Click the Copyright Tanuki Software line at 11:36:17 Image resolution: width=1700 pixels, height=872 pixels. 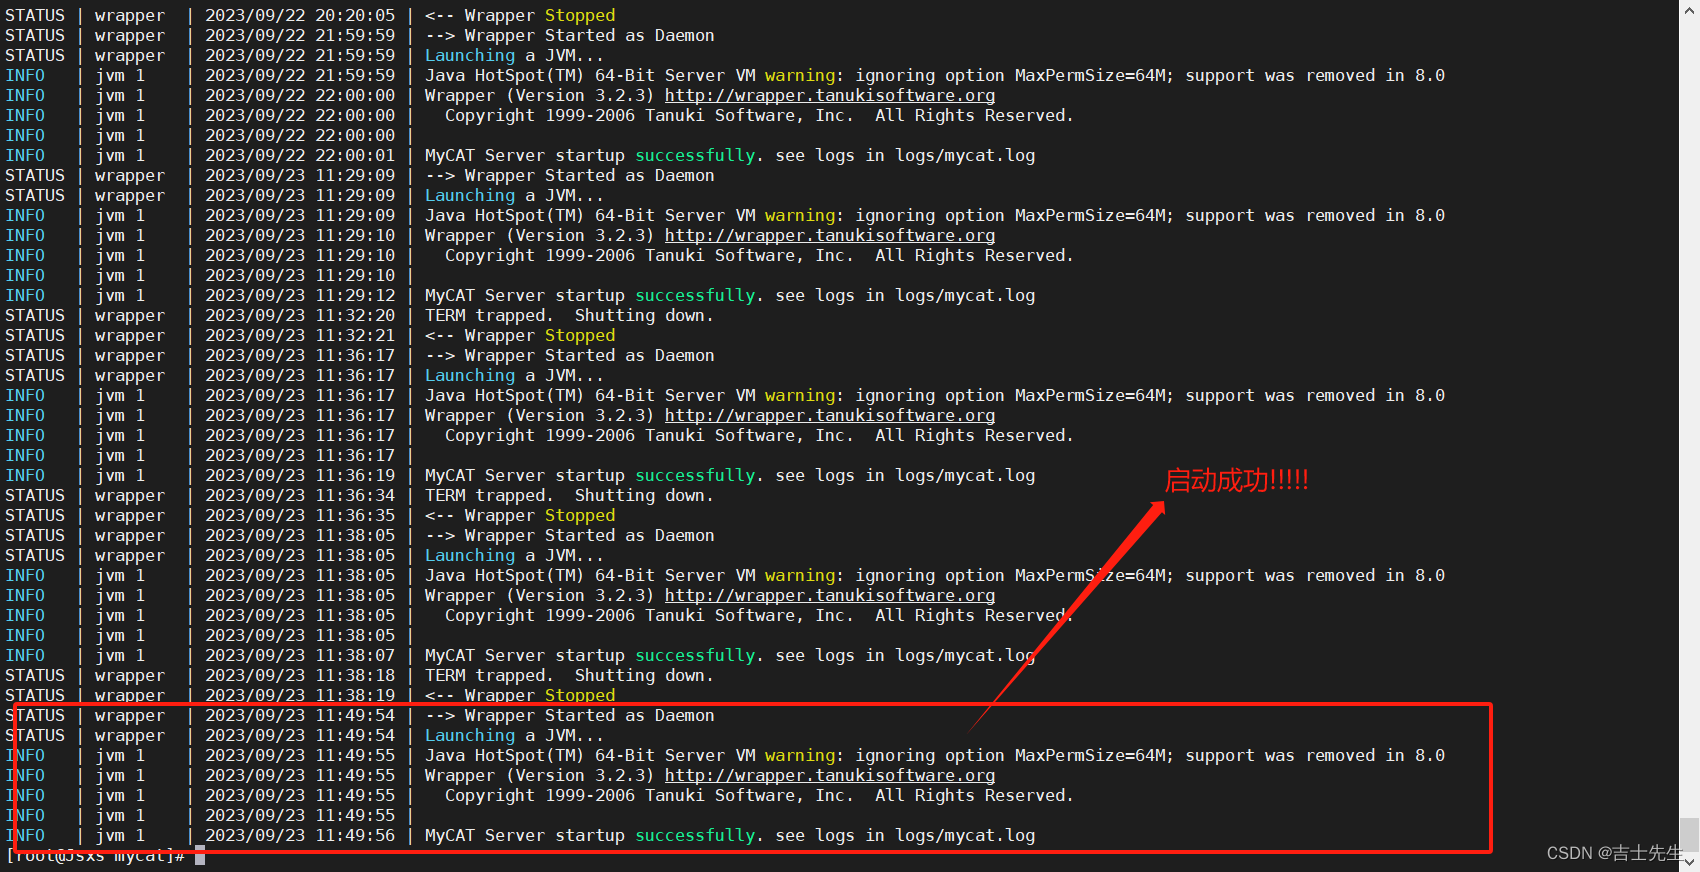pyautogui.click(x=759, y=436)
